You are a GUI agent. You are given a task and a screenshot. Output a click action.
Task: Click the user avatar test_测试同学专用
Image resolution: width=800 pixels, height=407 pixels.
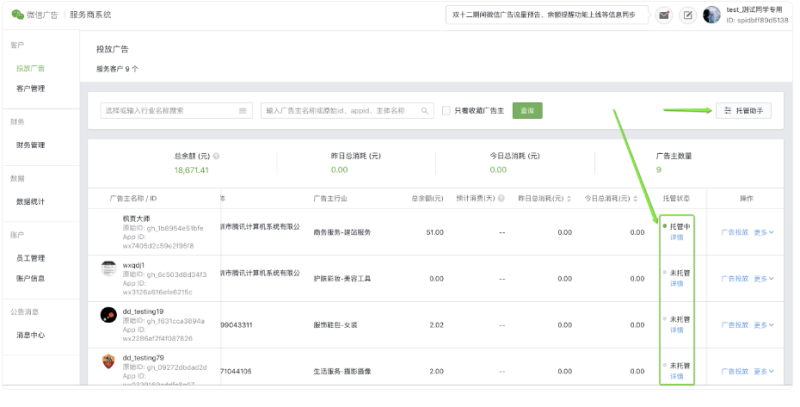[711, 15]
